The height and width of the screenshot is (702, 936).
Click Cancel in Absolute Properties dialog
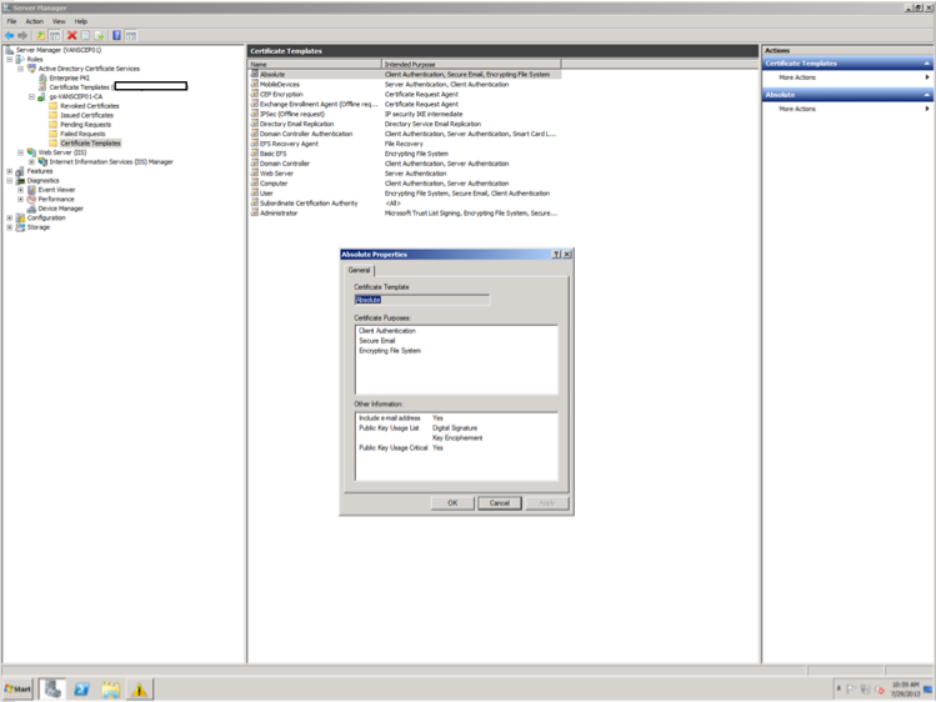(x=499, y=503)
